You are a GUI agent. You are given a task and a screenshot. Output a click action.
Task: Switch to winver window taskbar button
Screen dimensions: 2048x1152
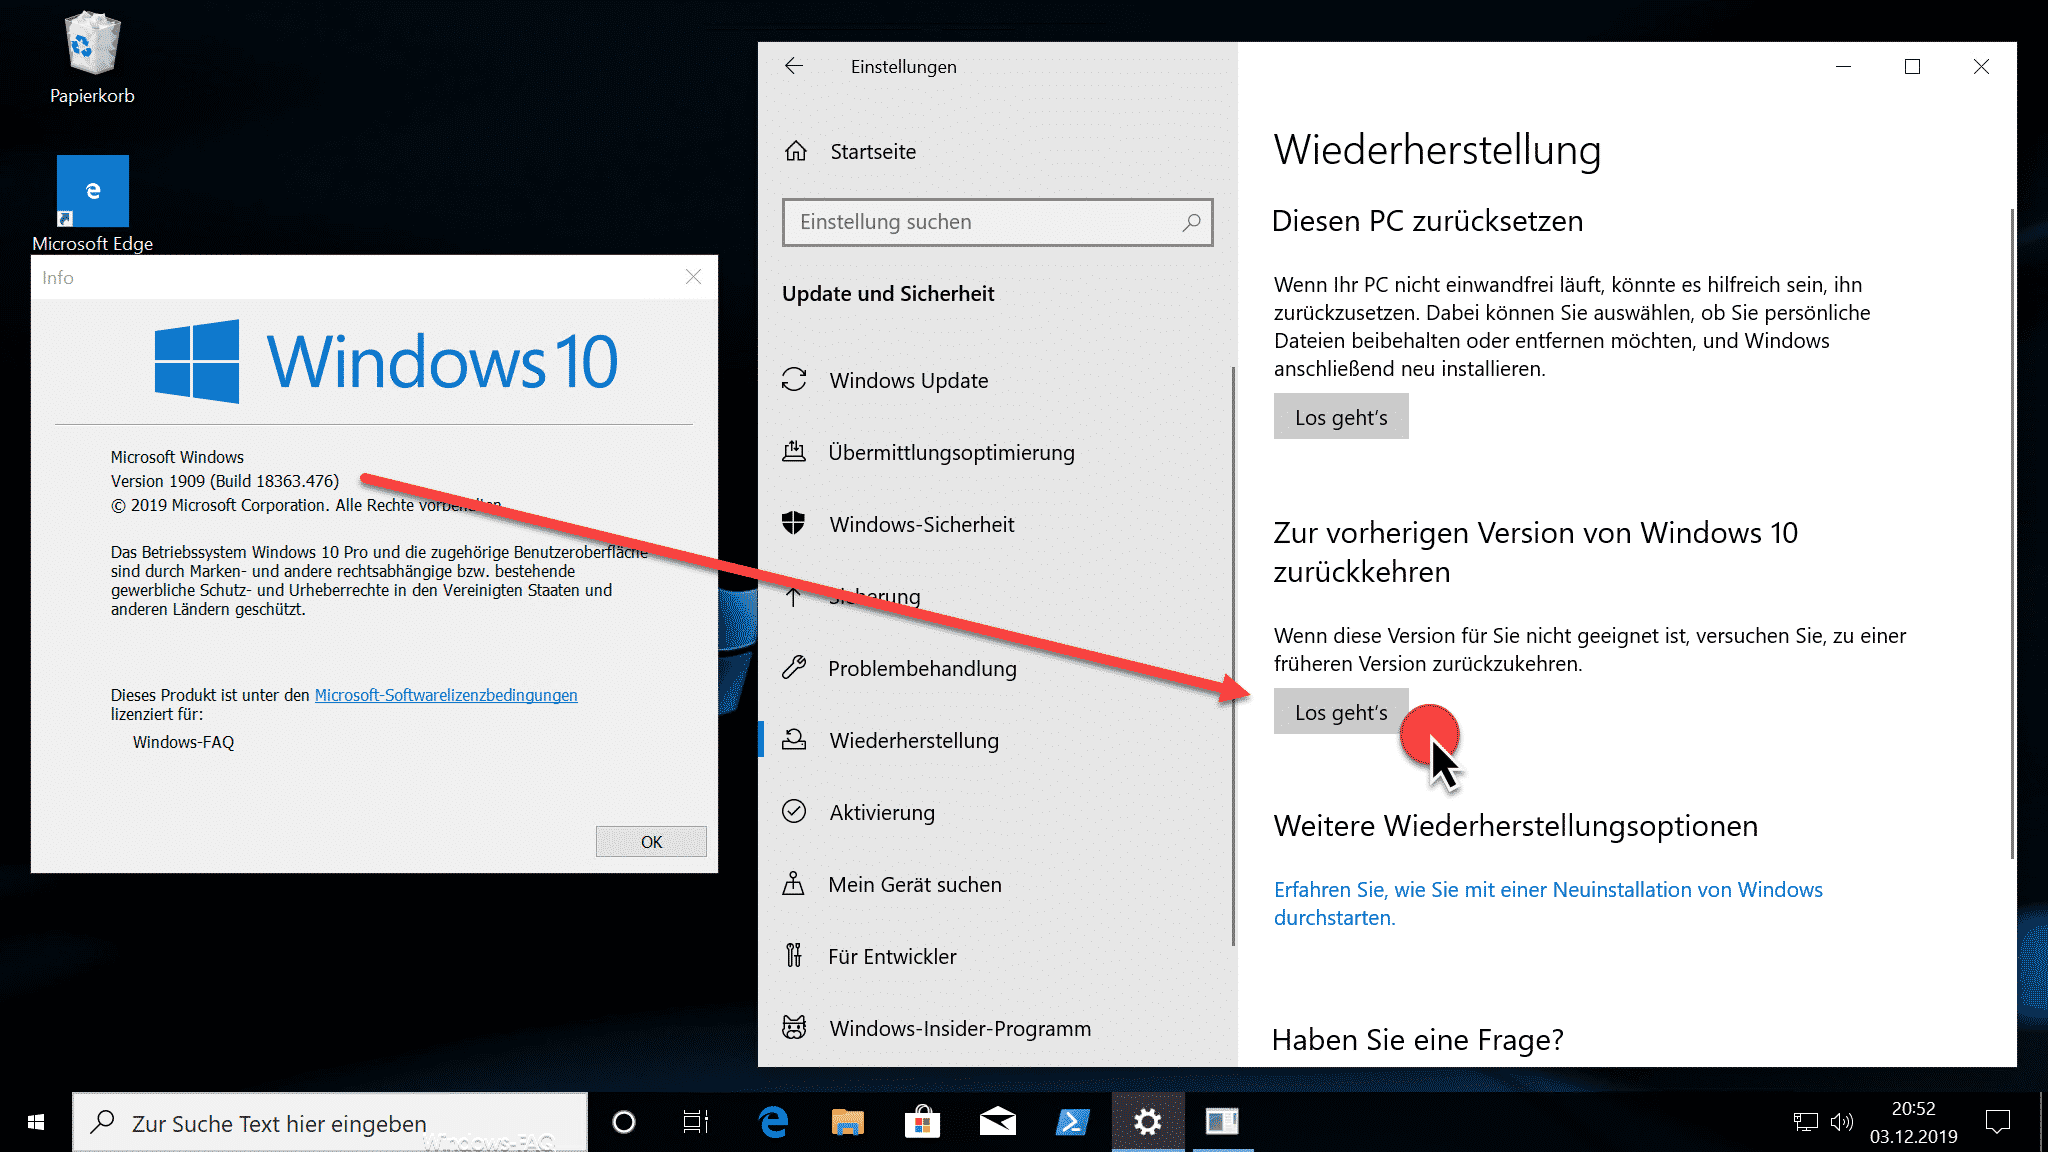(1222, 1122)
